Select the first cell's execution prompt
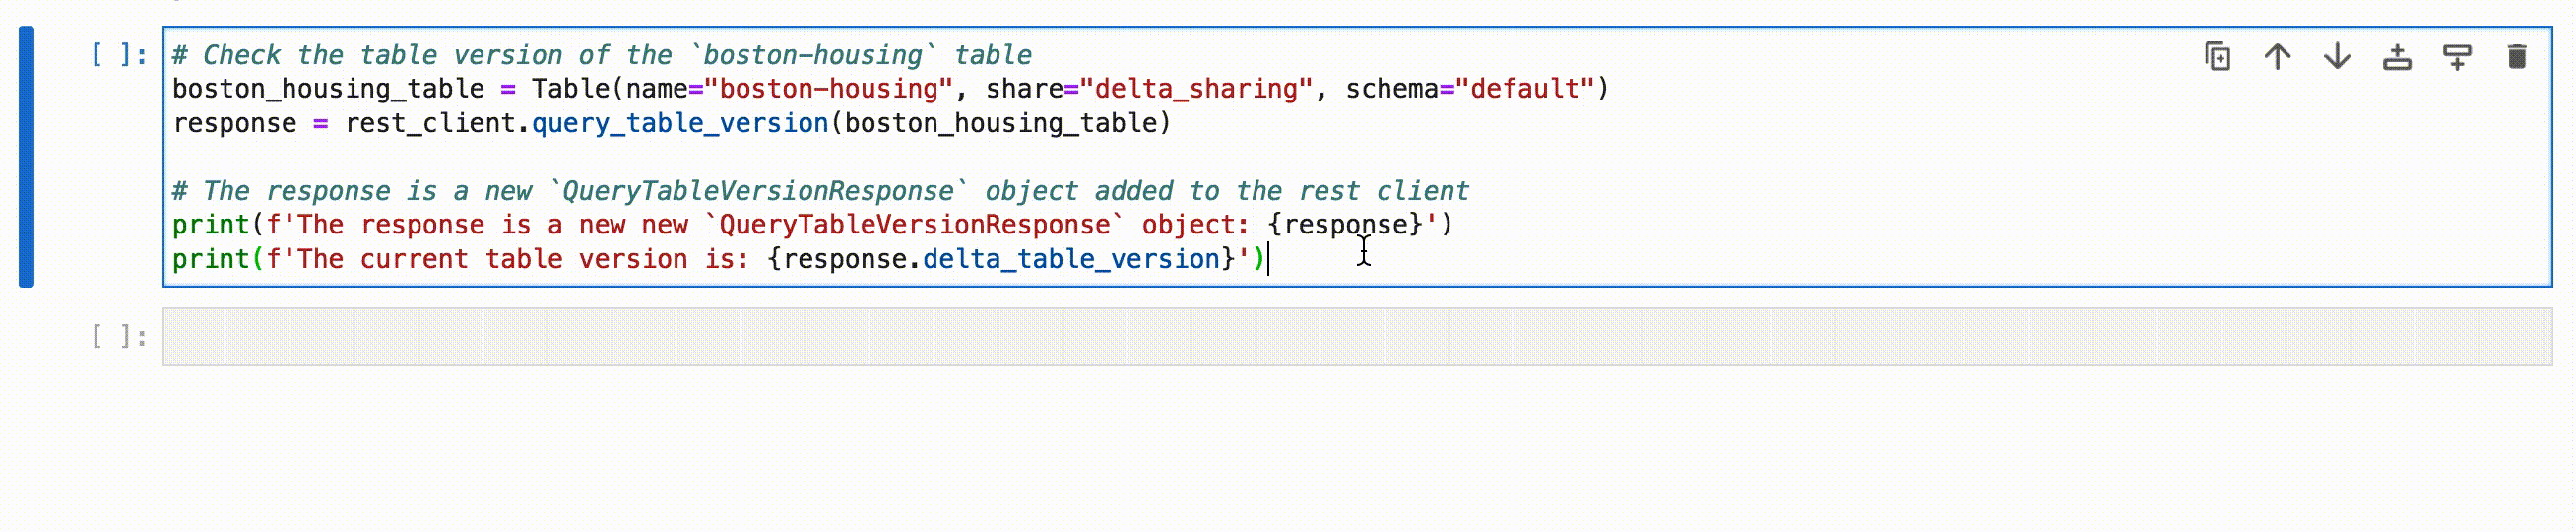This screenshot has width=2576, height=532. point(120,55)
